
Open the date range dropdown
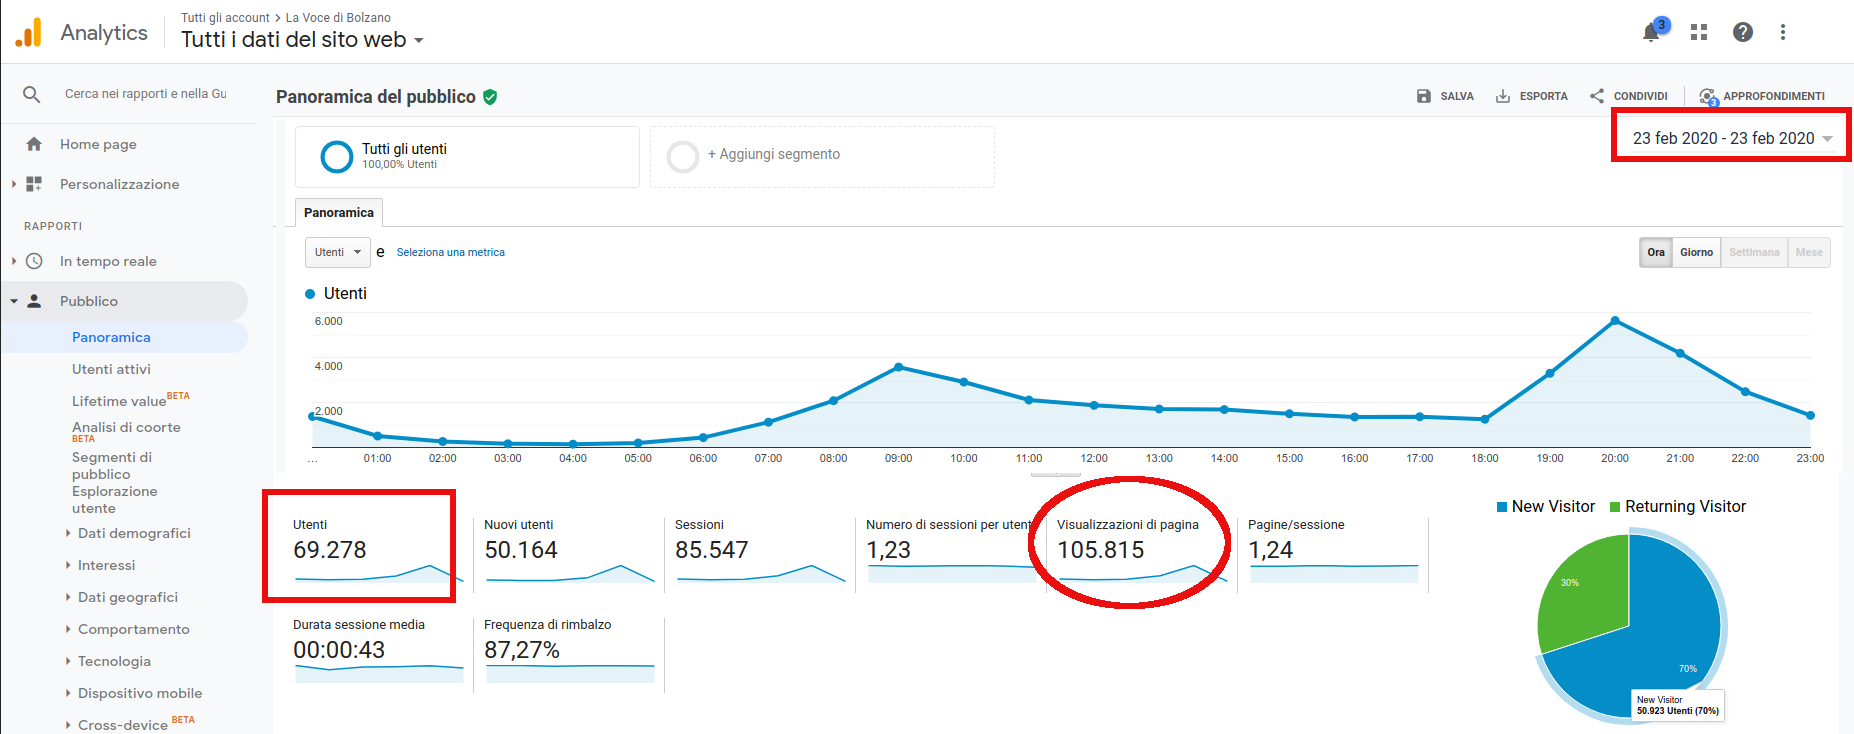[x=1732, y=138]
